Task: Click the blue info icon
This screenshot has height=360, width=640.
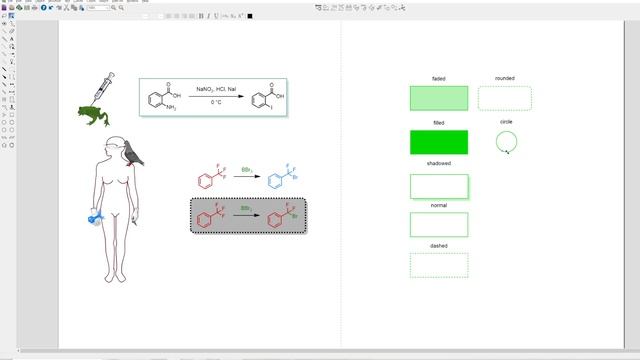Action: pyautogui.click(x=43, y=8)
